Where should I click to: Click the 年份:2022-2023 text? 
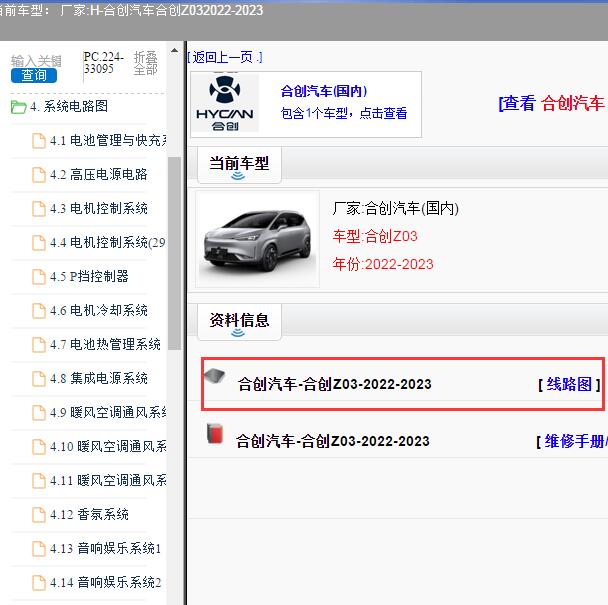coord(383,264)
